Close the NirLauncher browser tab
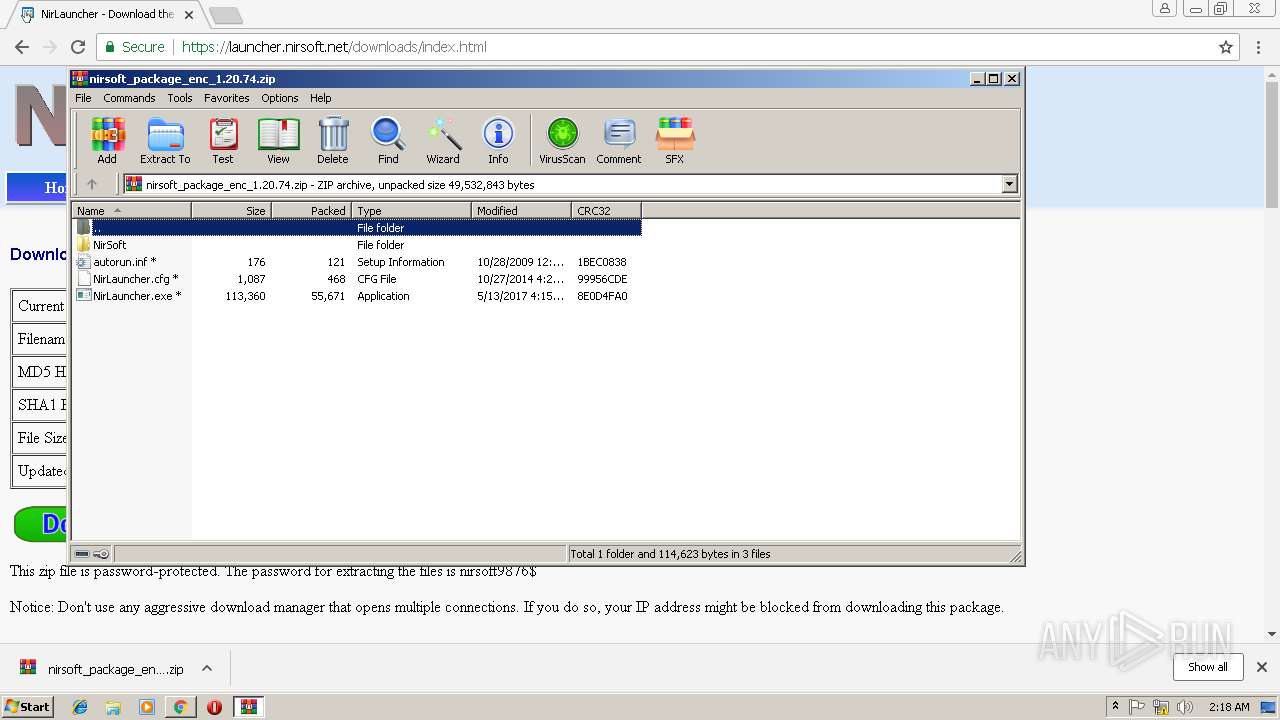This screenshot has width=1280, height=720. (x=189, y=14)
